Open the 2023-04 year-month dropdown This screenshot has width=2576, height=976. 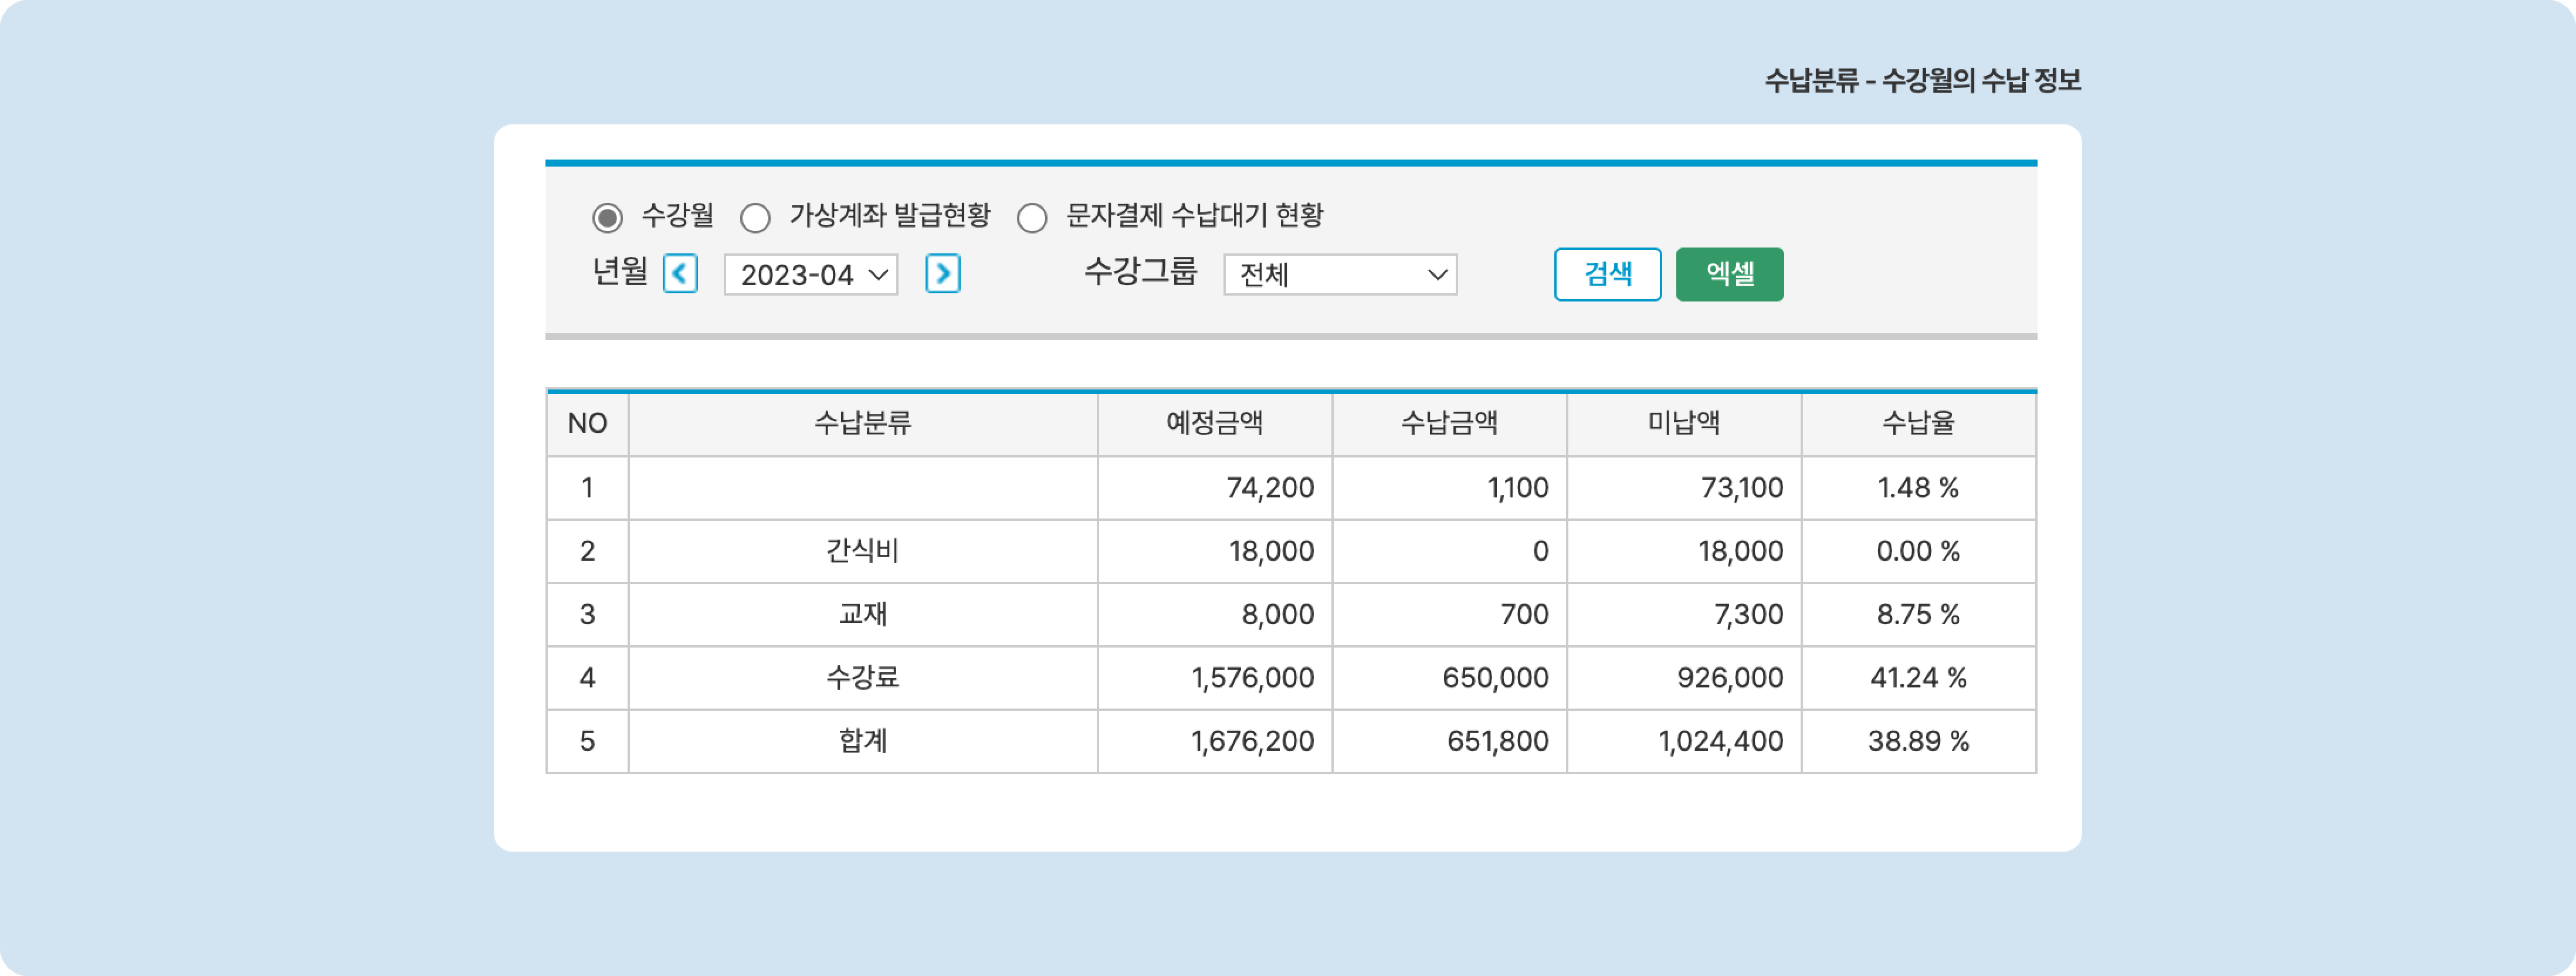(x=810, y=275)
